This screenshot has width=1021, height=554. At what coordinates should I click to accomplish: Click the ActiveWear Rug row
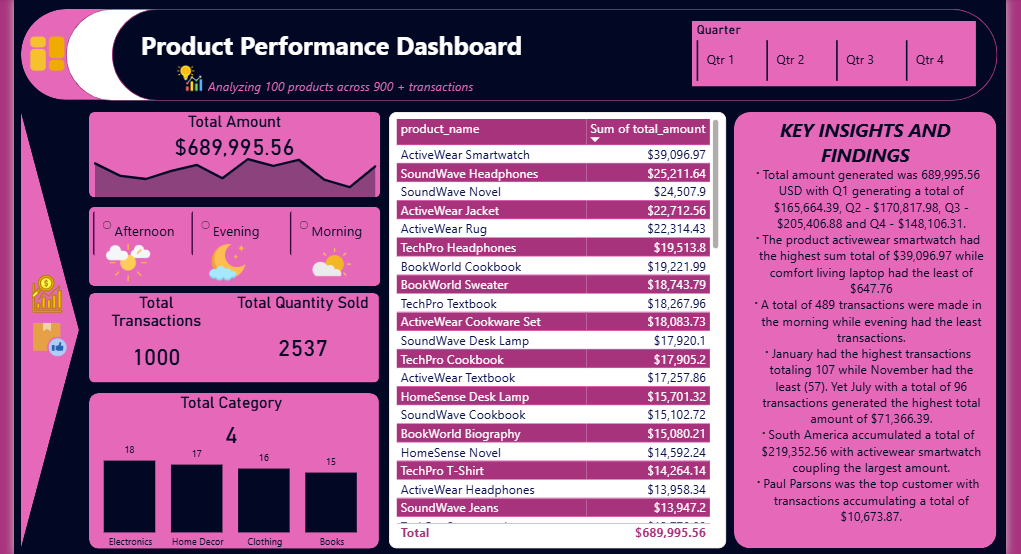[553, 229]
